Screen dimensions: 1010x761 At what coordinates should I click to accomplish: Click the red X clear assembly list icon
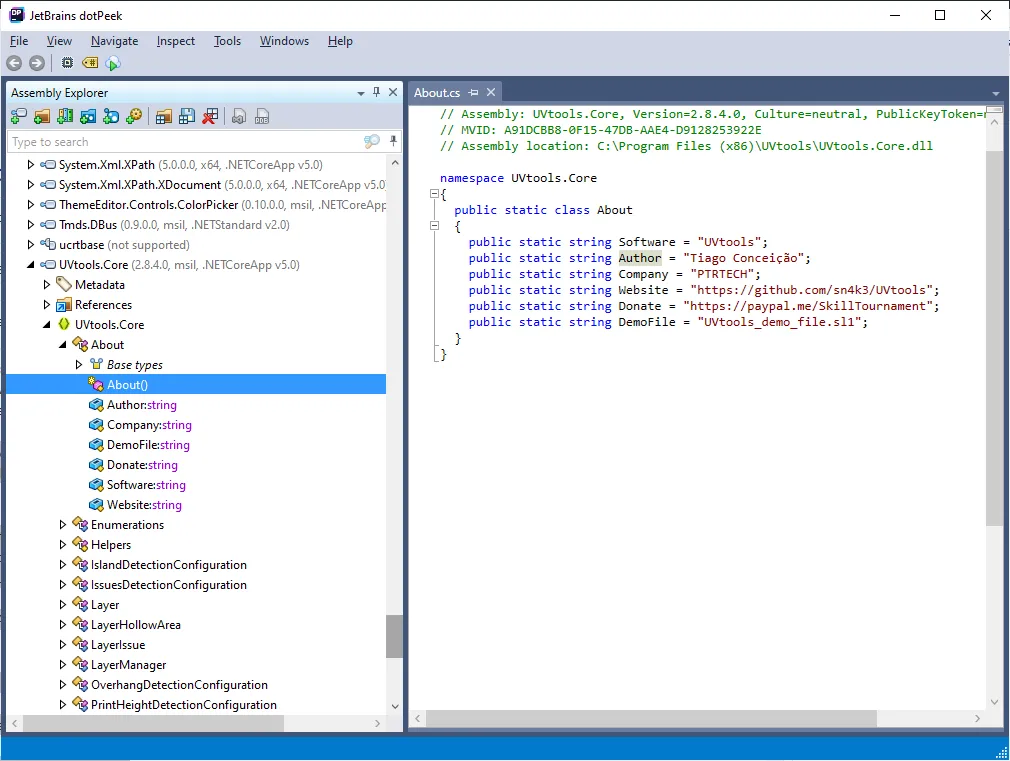click(209, 117)
